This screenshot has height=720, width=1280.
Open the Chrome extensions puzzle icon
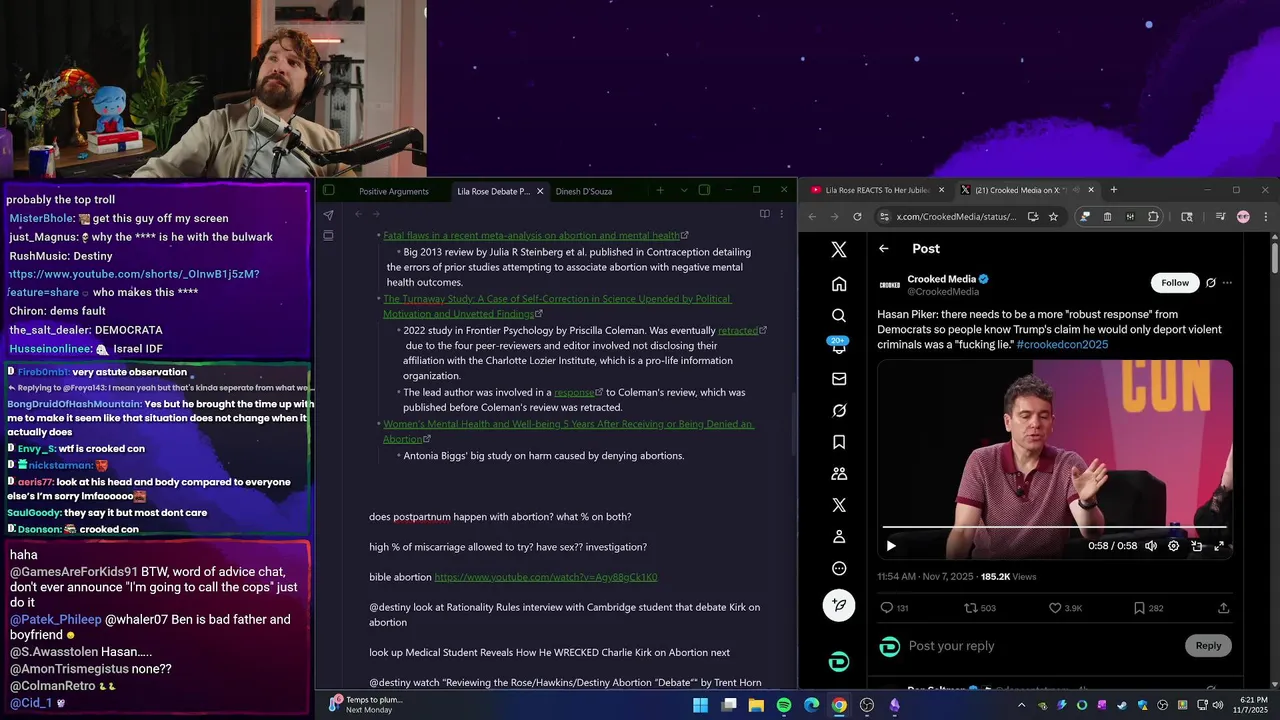(1153, 216)
